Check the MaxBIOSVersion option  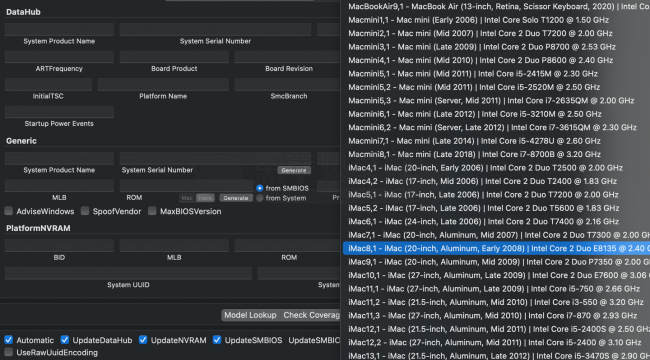click(x=152, y=211)
